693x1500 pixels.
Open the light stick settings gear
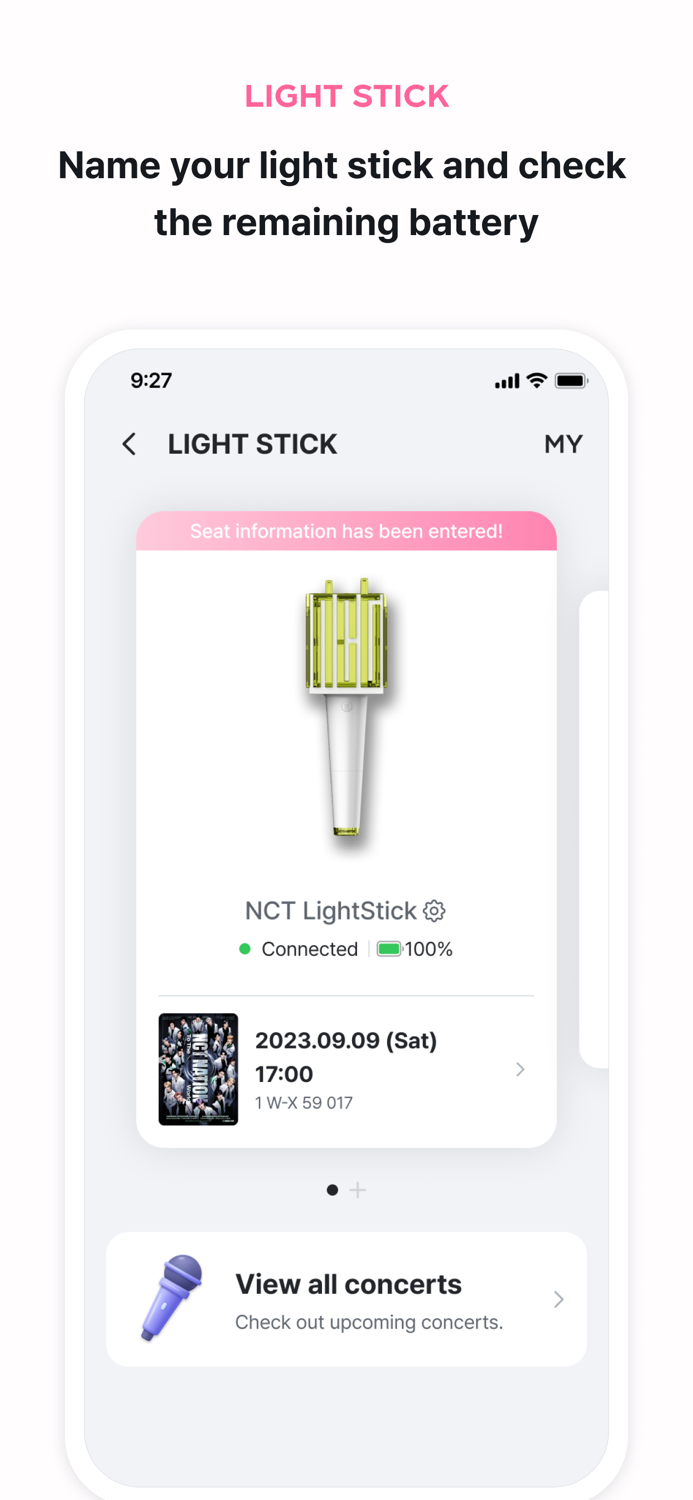pos(434,911)
